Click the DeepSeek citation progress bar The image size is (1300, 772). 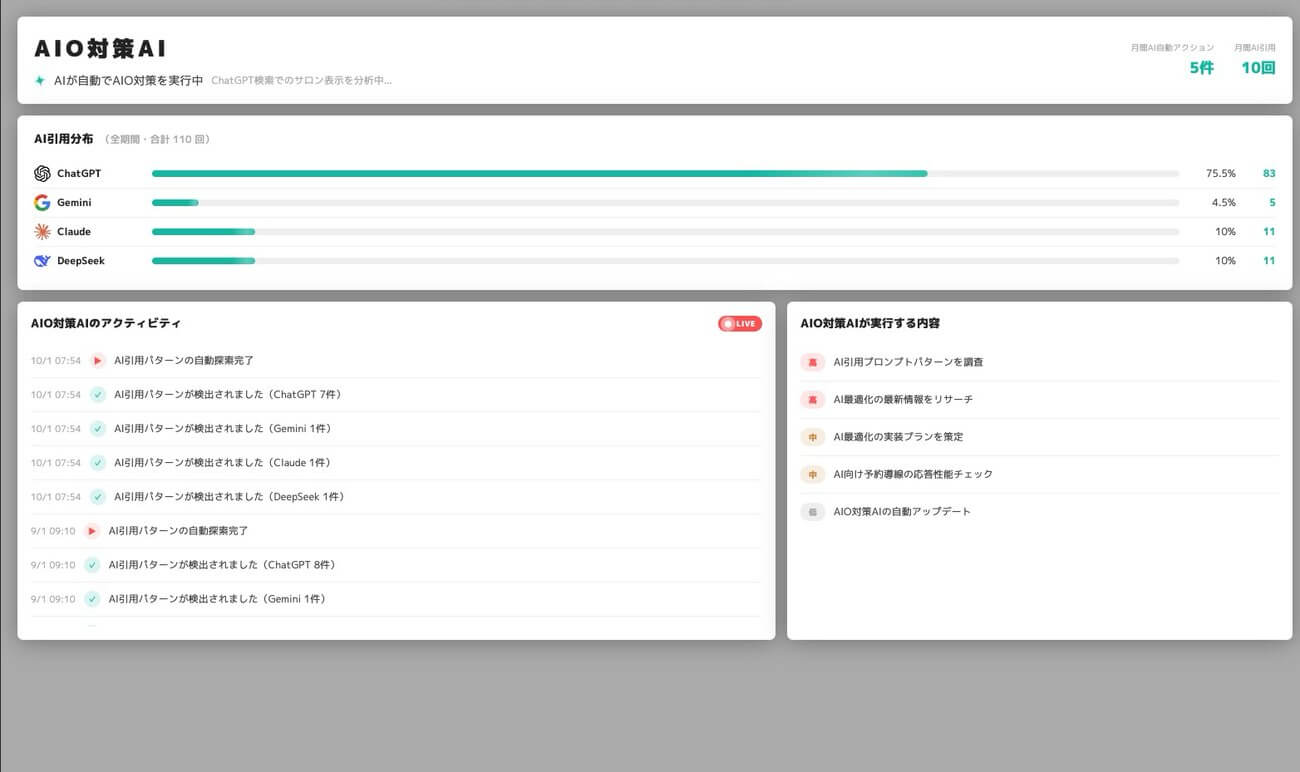pos(665,260)
